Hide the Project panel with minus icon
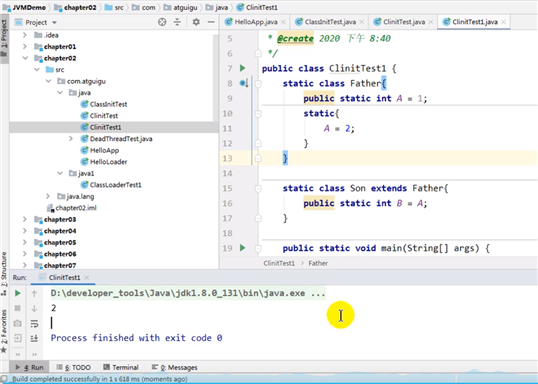Viewport: 538px width, 384px height. [x=211, y=22]
